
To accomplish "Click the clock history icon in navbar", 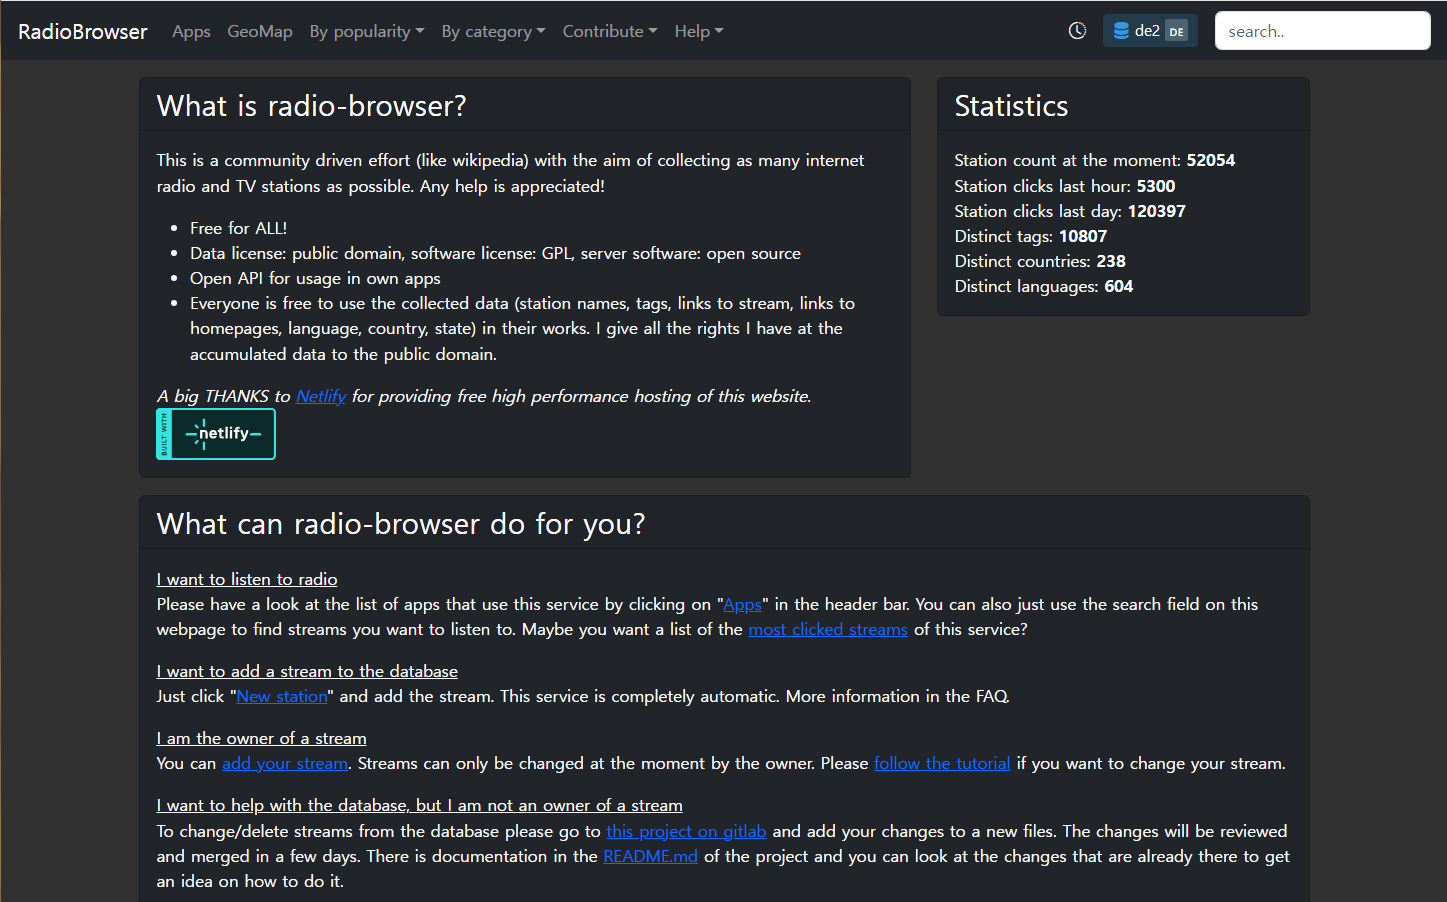I will point(1077,31).
